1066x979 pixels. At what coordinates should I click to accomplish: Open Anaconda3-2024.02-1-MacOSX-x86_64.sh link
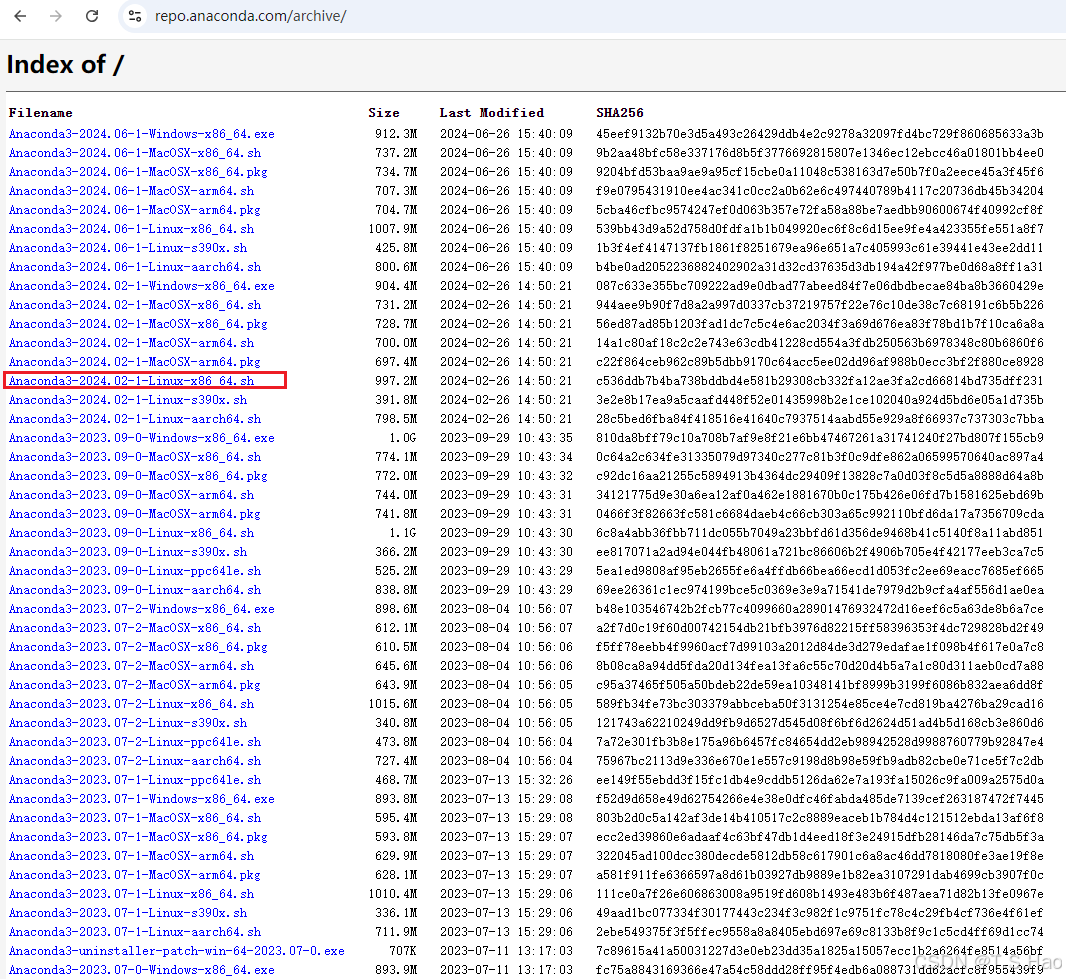coord(135,305)
